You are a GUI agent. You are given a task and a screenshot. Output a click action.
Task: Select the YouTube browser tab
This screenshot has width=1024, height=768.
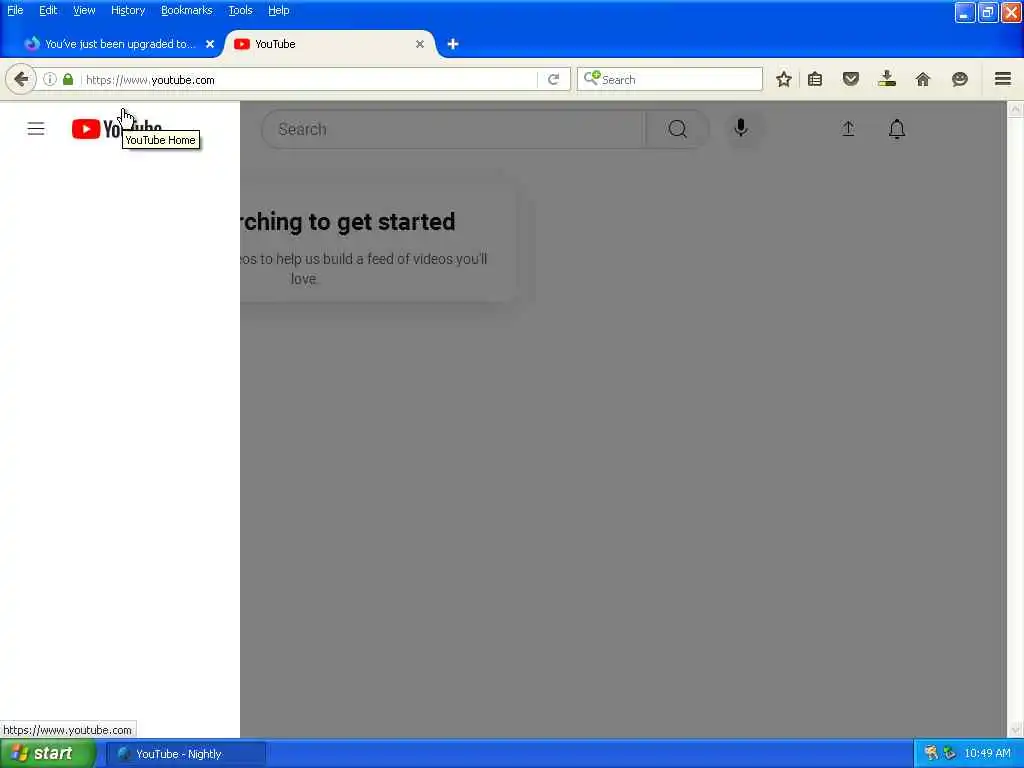click(x=330, y=44)
